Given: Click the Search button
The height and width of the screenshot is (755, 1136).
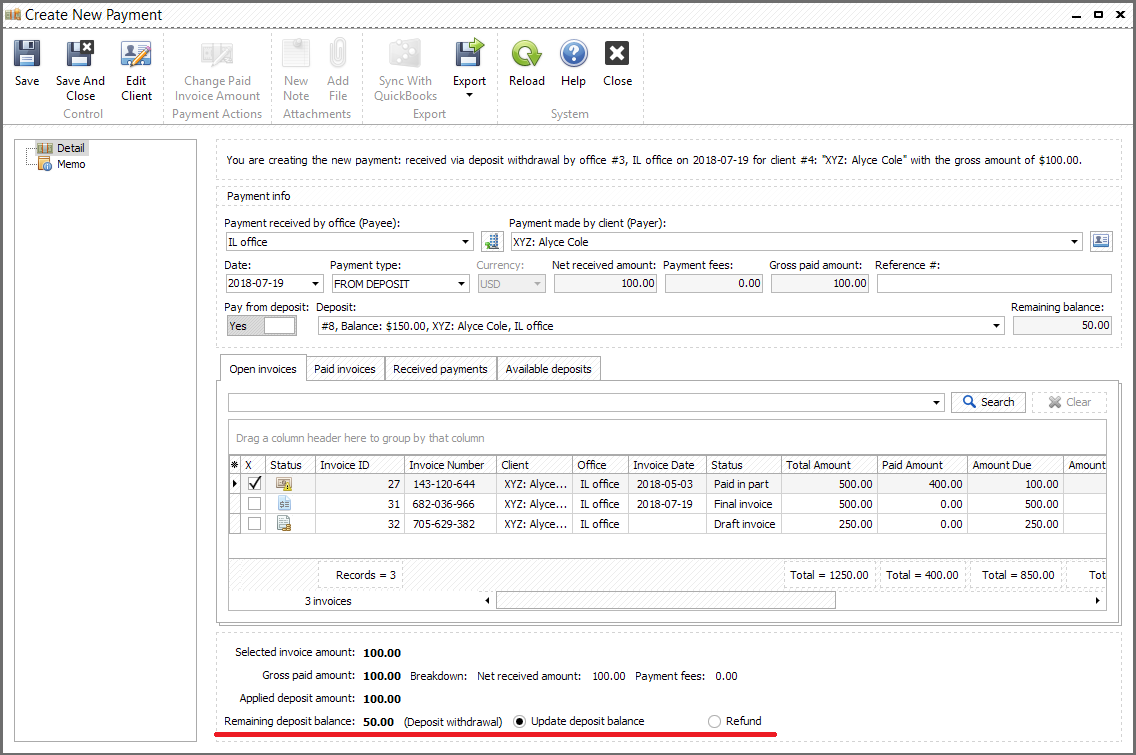Looking at the screenshot, I should pyautogui.click(x=988, y=402).
